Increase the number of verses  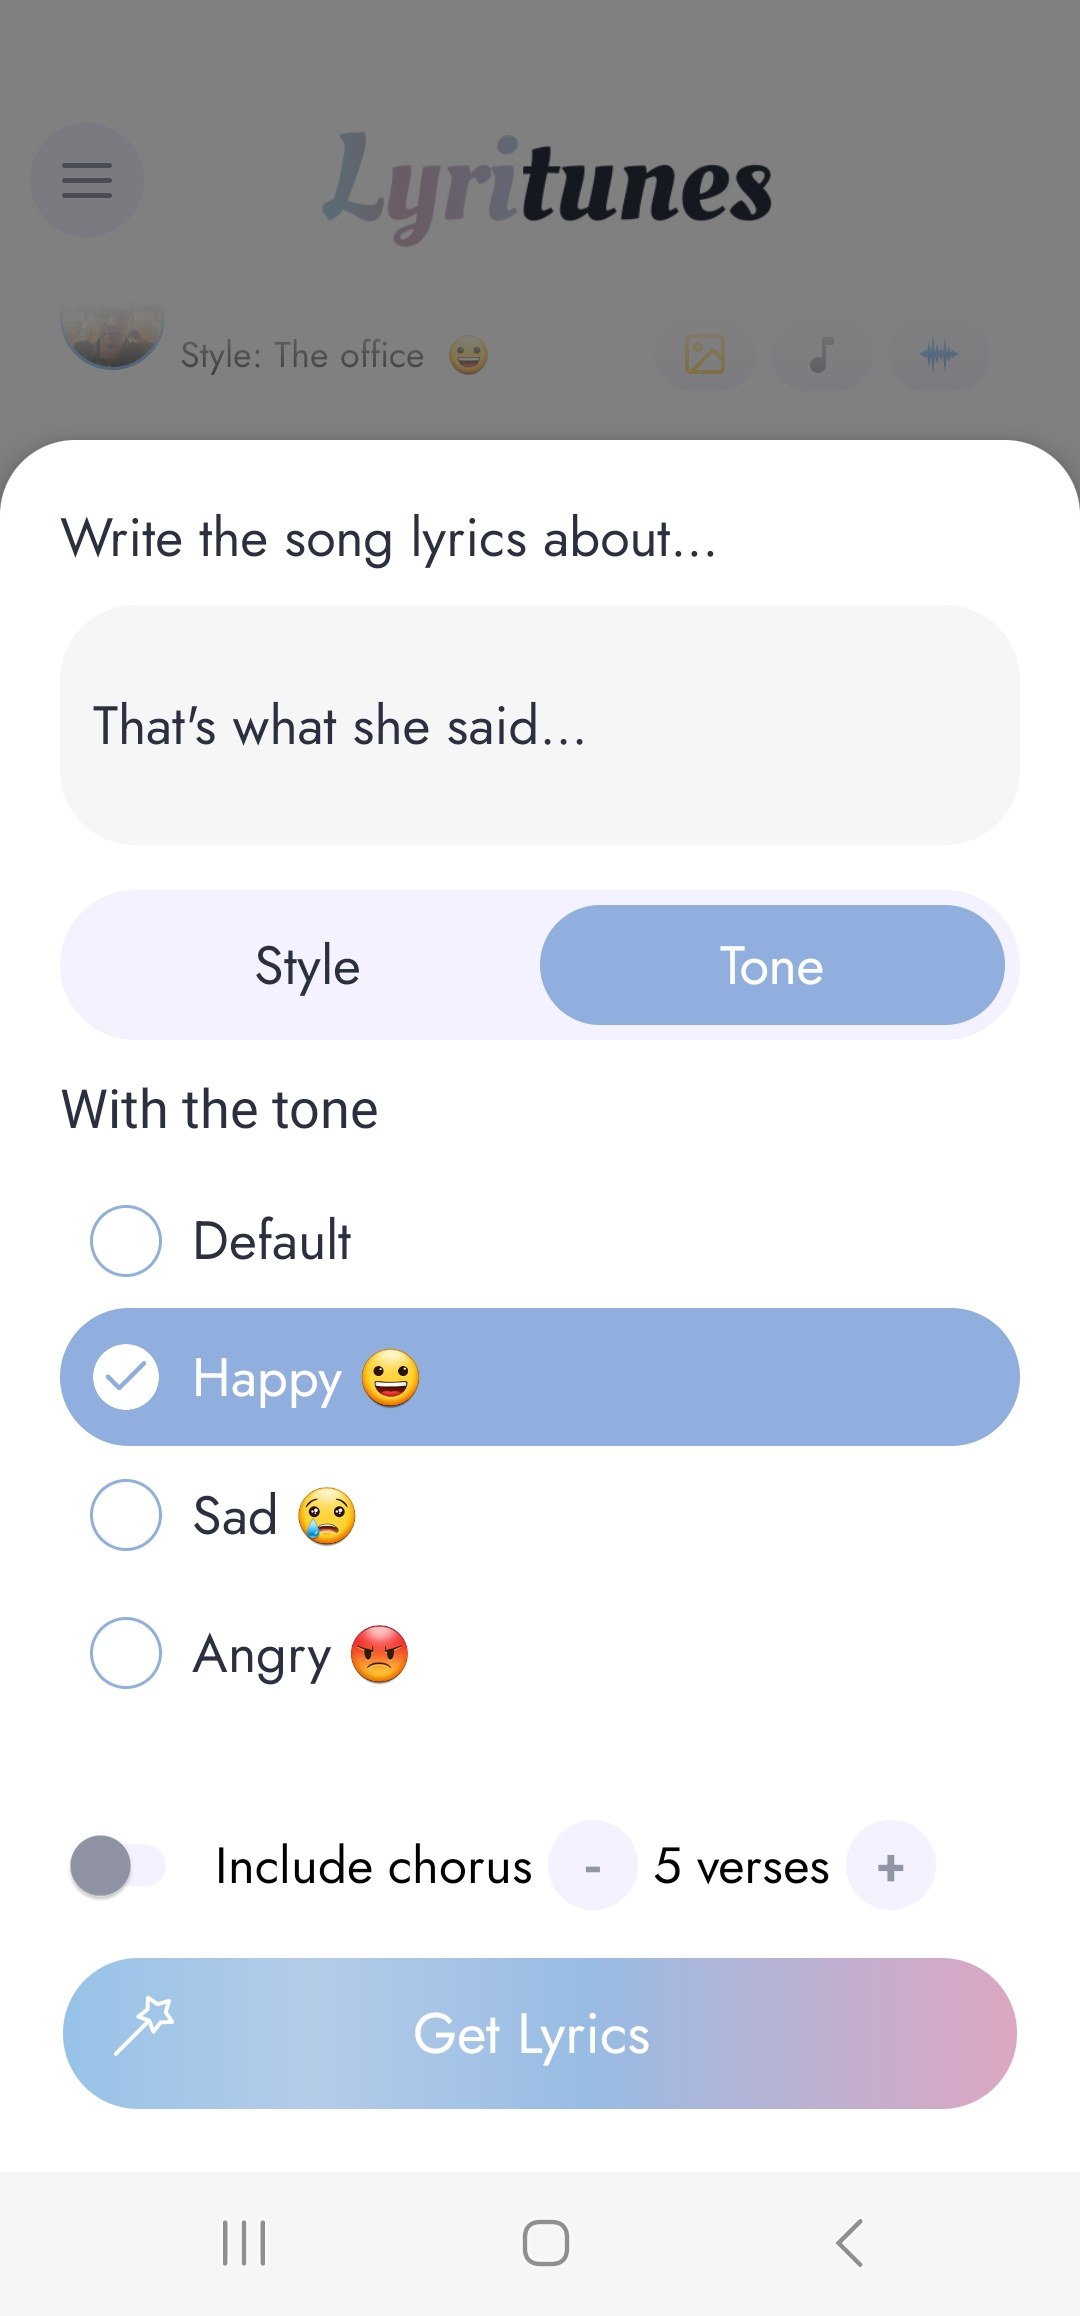click(890, 1866)
